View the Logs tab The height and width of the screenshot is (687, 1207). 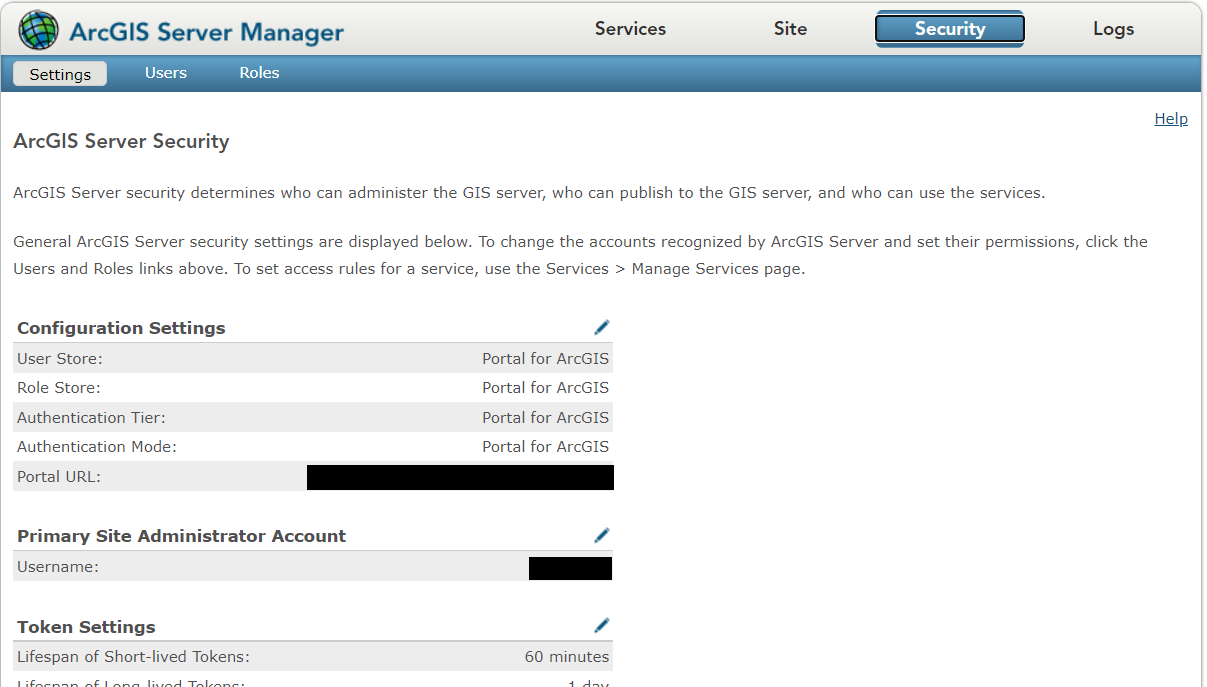tap(1112, 29)
